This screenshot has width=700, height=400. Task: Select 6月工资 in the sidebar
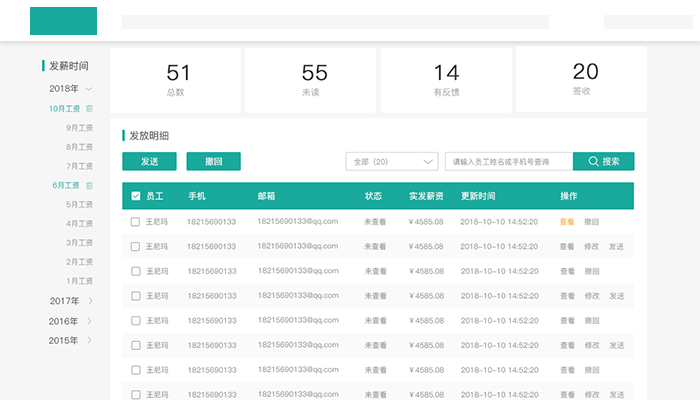pyautogui.click(x=66, y=185)
